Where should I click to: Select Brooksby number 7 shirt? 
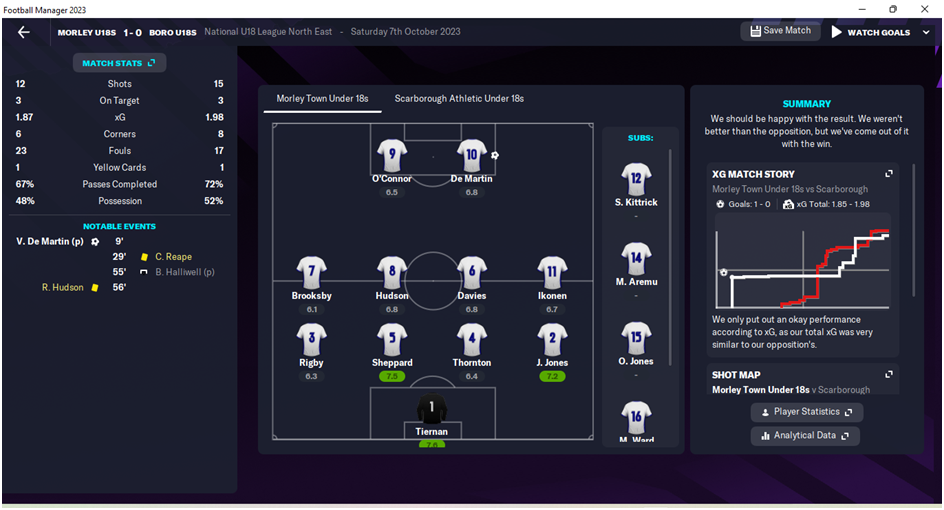312,273
